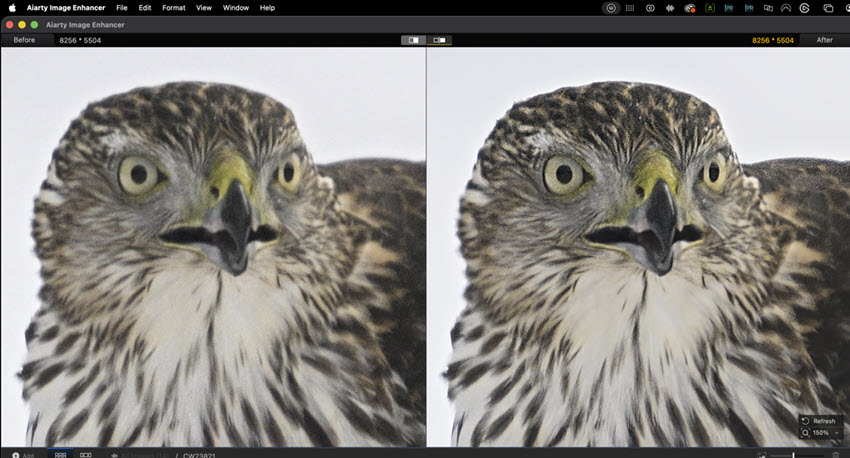Image resolution: width=850 pixels, height=458 pixels.
Task: Open the Window menu
Action: (x=236, y=8)
